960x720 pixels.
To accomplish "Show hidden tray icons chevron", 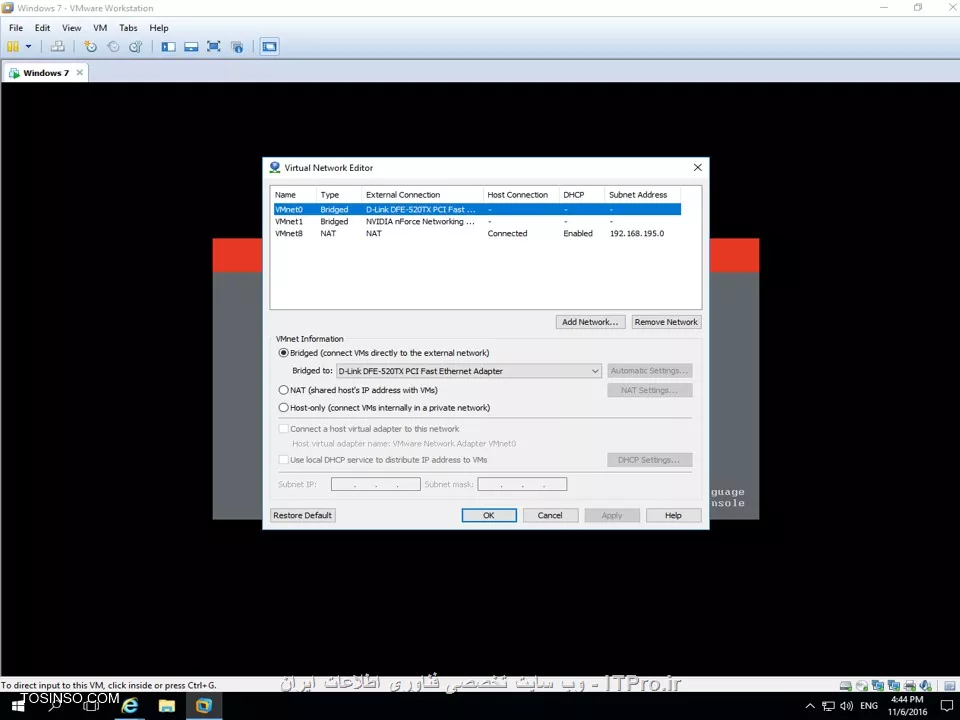I will click(810, 706).
